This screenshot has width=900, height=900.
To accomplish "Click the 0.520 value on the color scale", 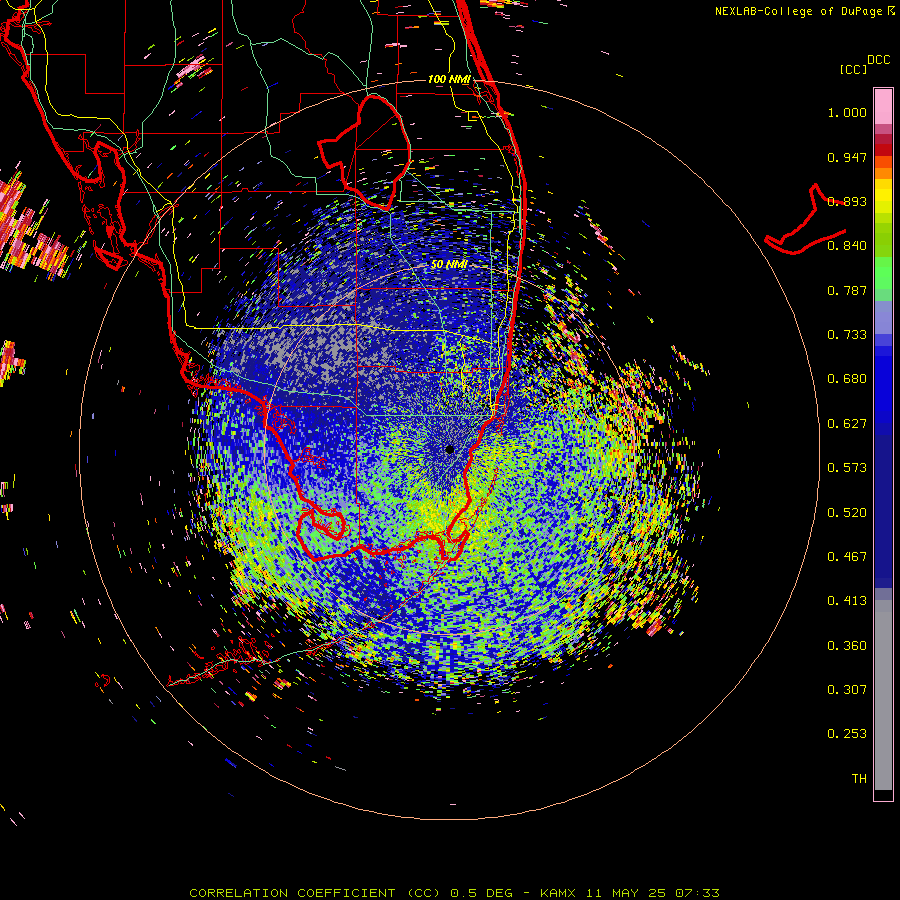I will (847, 513).
